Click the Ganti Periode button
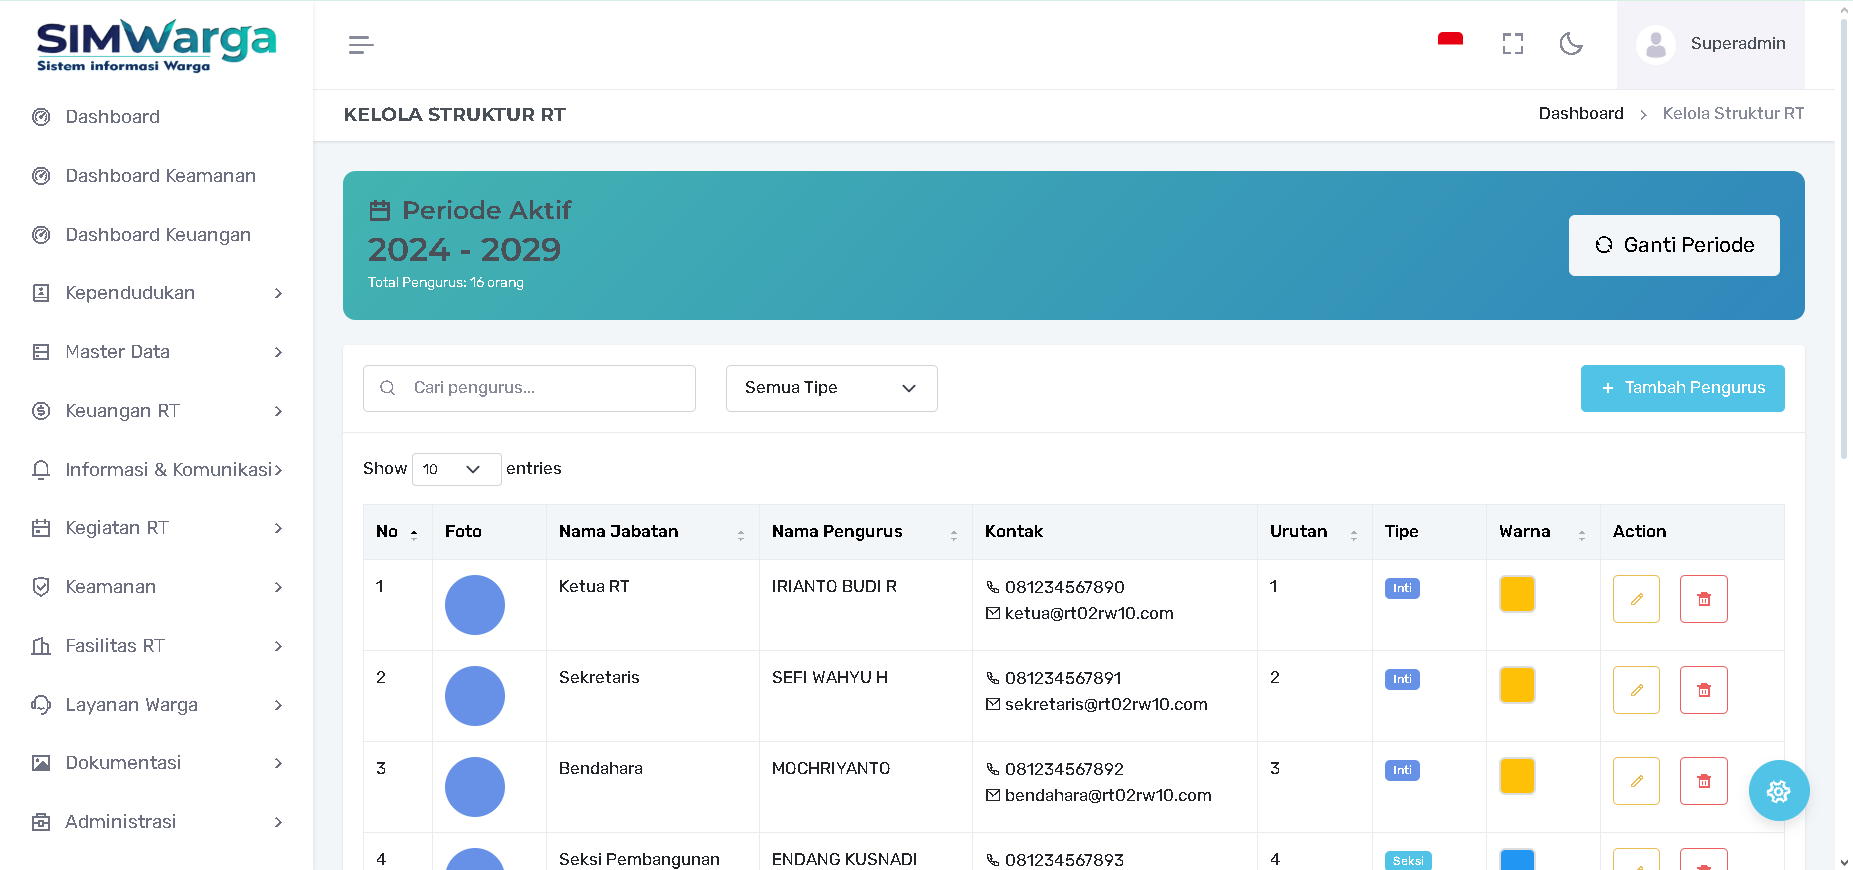 [1673, 245]
